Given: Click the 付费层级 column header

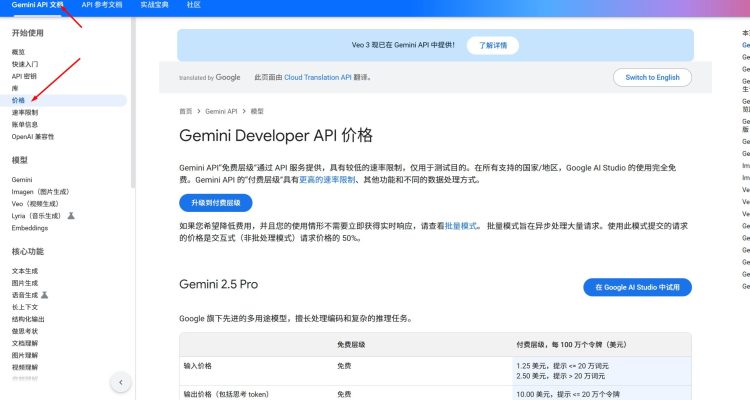Looking at the screenshot, I should pos(571,344).
